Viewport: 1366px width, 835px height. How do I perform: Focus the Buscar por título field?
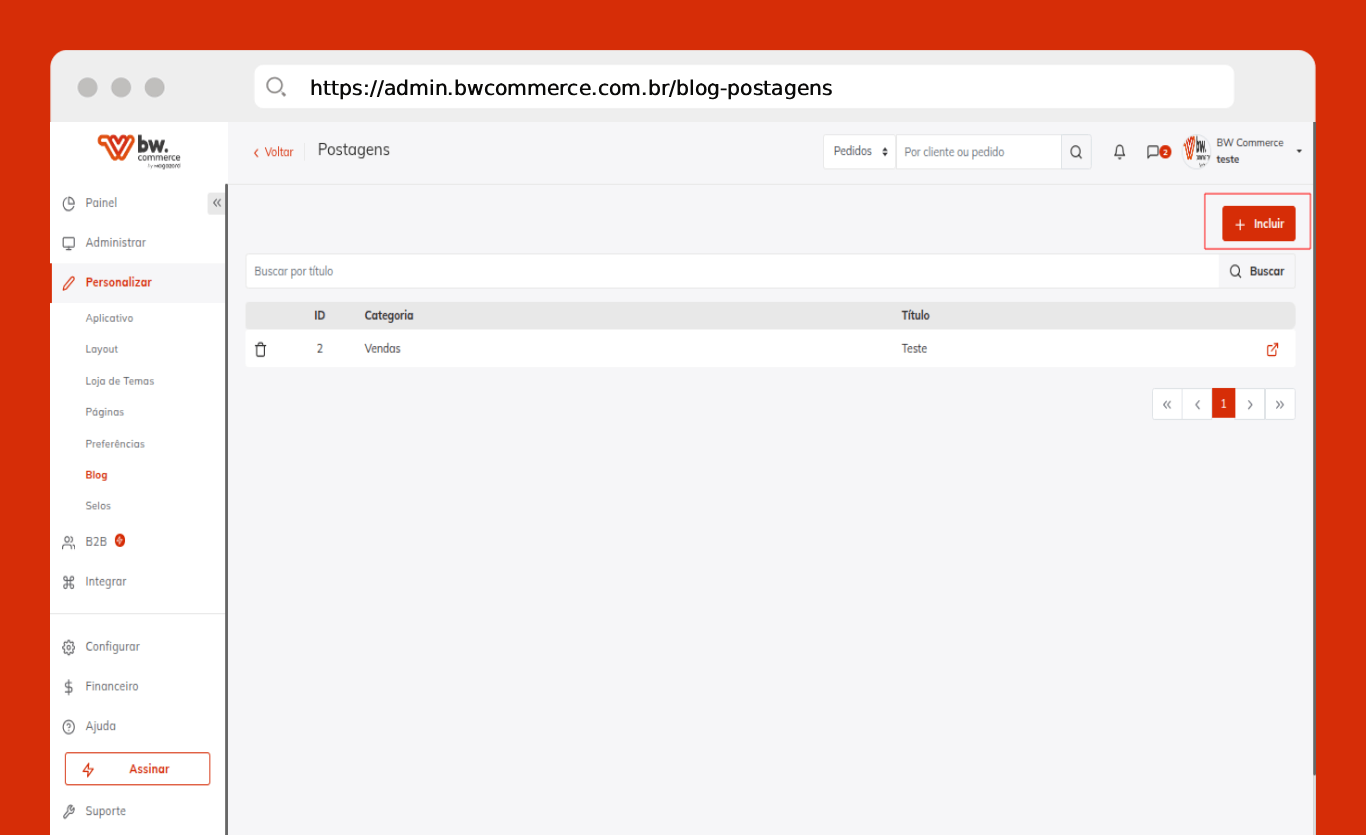pos(732,271)
